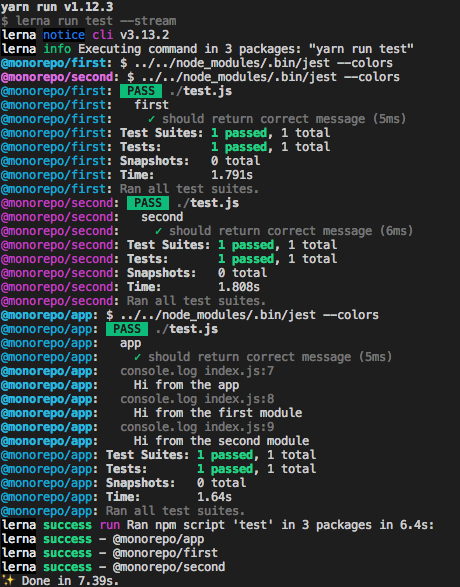Screen dimensions: 460x587
Task: Click 'Hi from the second module' output
Action: (221, 441)
